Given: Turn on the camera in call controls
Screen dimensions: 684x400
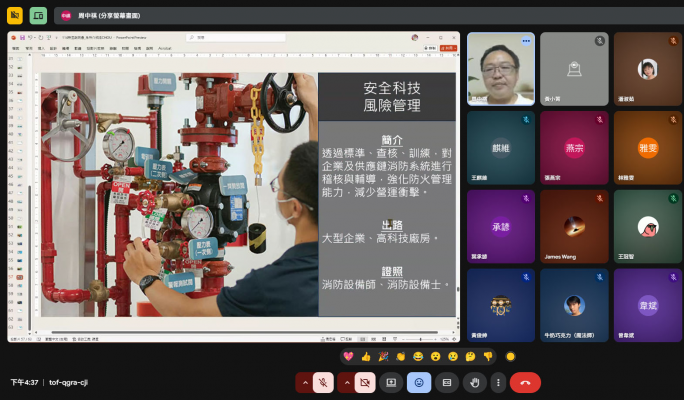Looking at the screenshot, I should tap(366, 382).
